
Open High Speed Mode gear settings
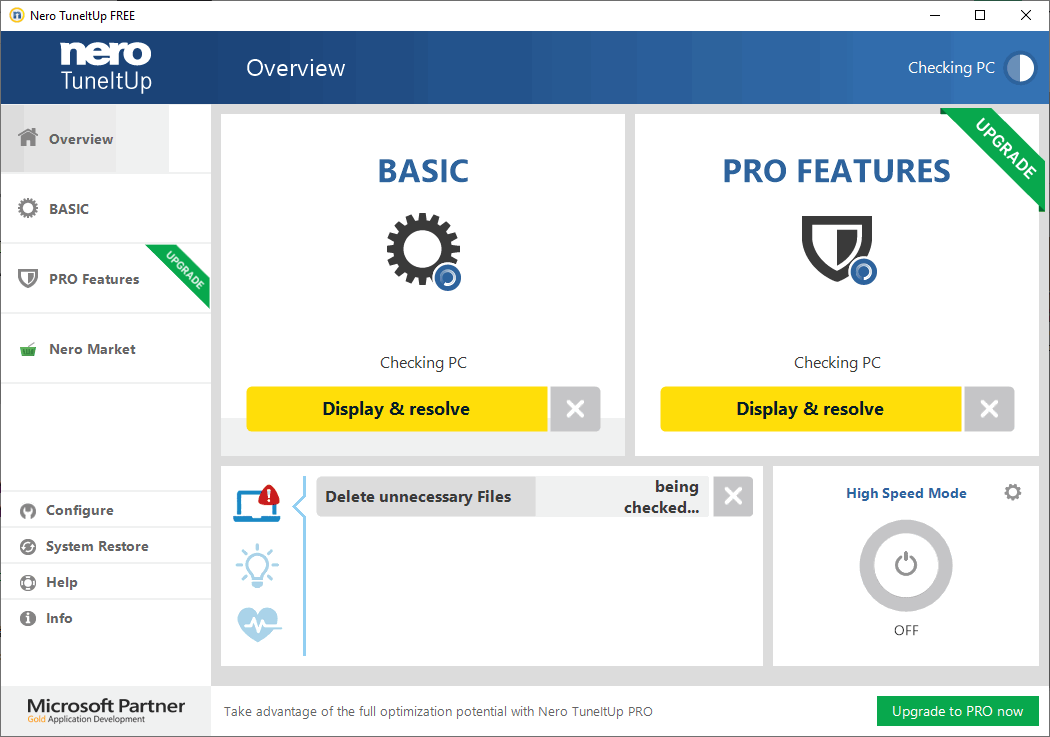coord(1012,493)
